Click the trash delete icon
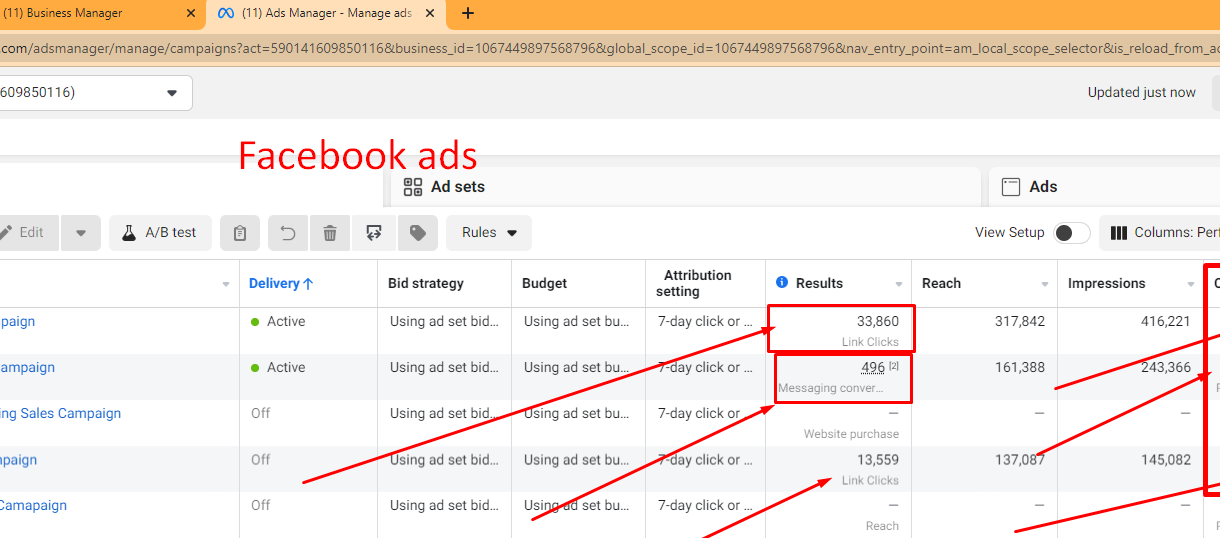This screenshot has height=538, width=1220. 330,233
